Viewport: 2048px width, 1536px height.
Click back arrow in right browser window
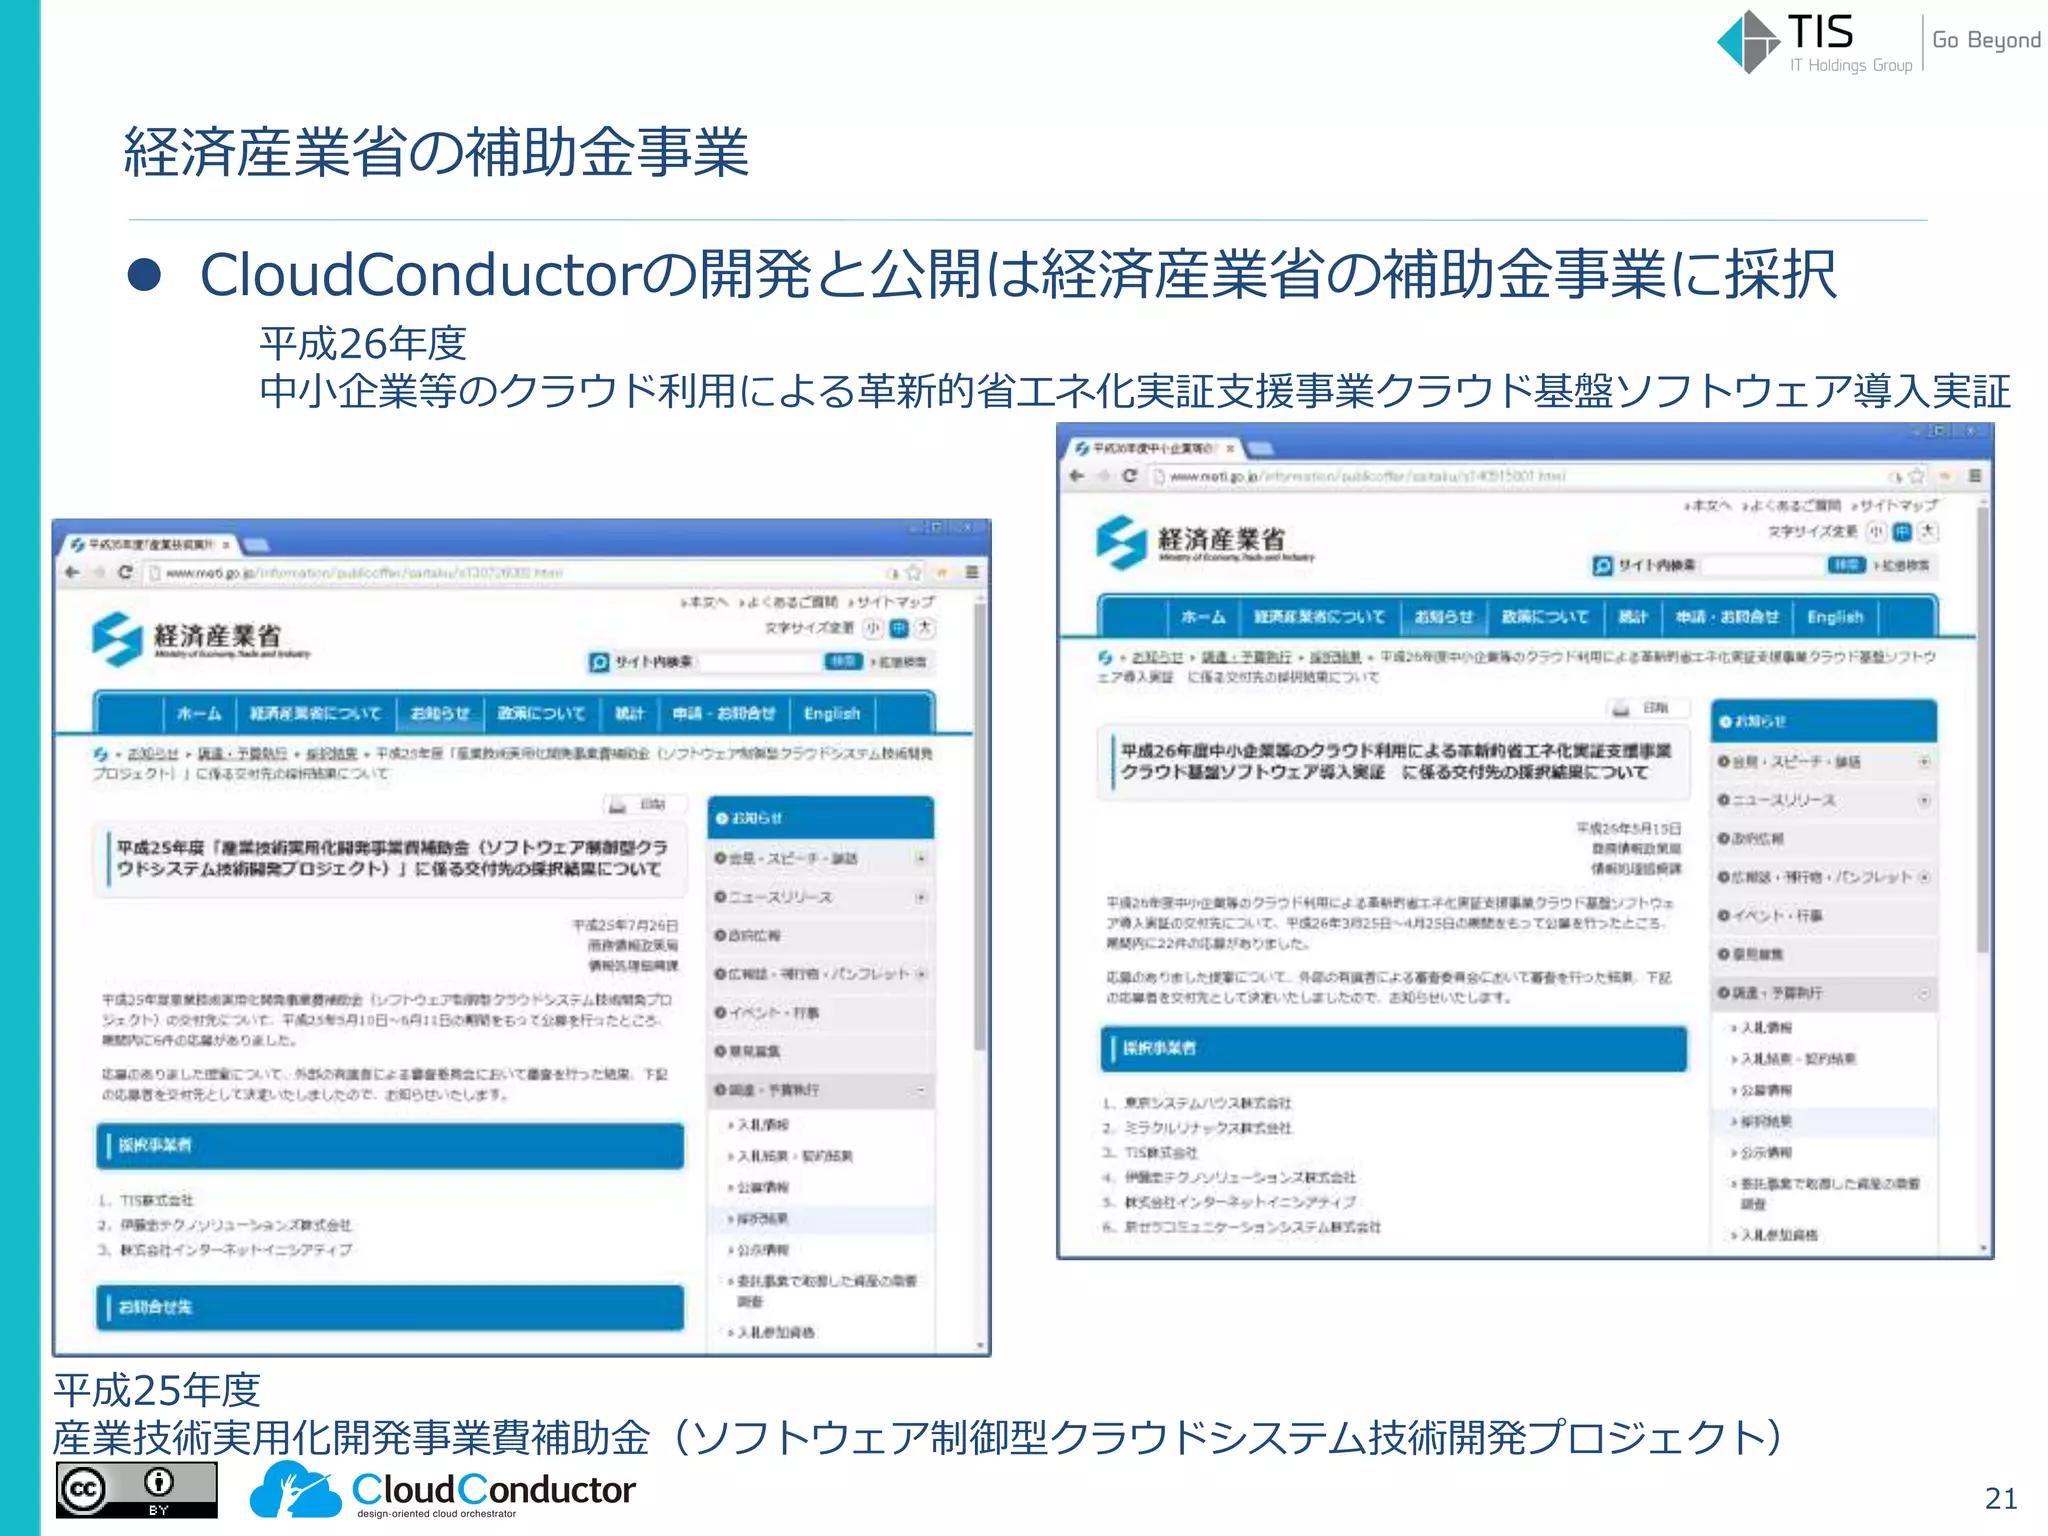pos(1076,475)
